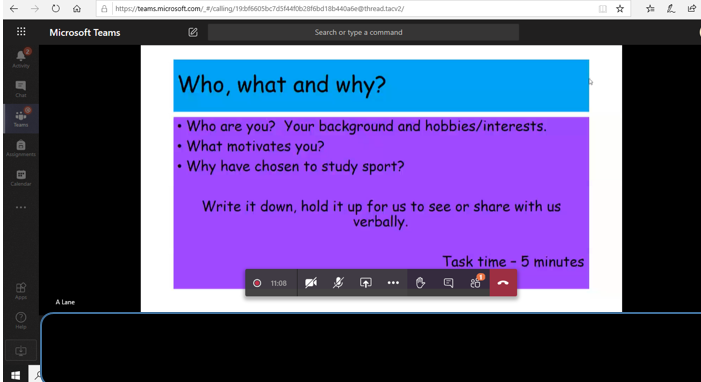Toggle the microphone mute button
This screenshot has width=701, height=382.
pos(338,283)
